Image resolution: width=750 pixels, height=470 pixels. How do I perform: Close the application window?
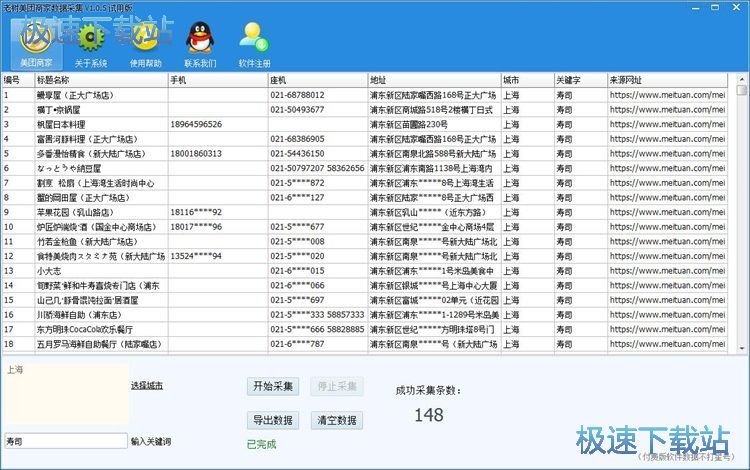click(737, 8)
